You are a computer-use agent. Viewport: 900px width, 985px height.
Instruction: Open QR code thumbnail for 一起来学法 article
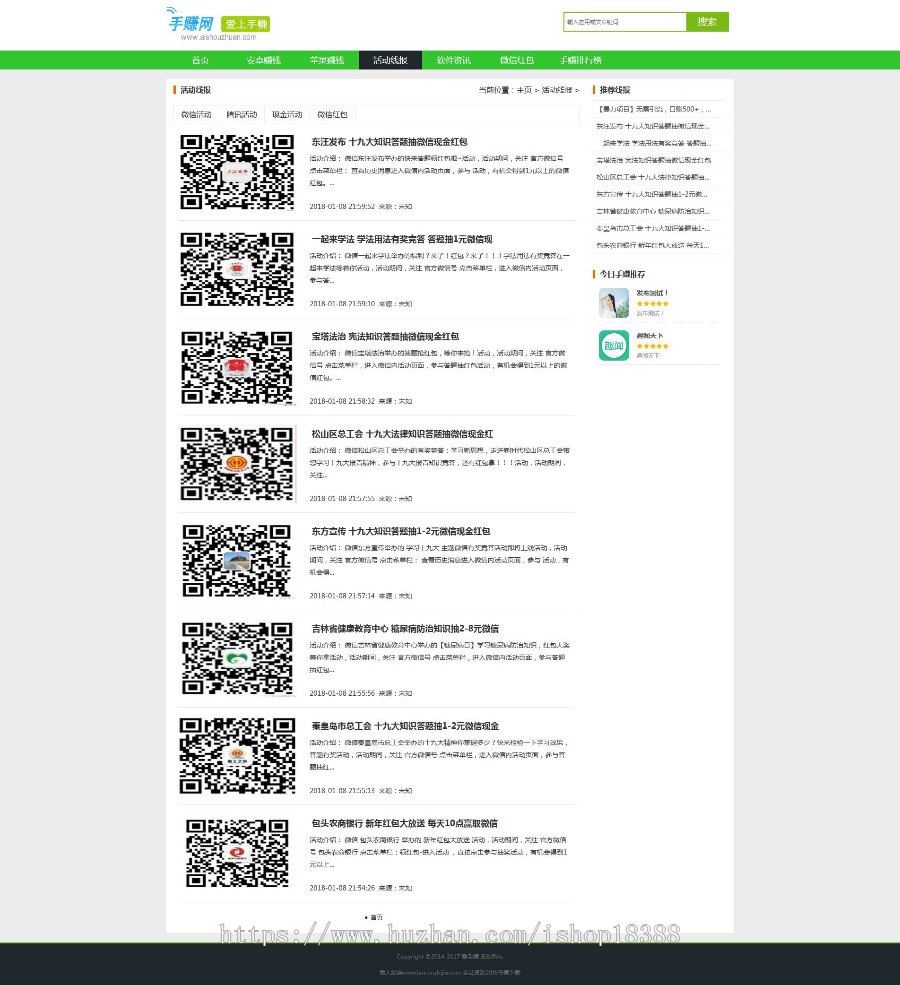click(237, 269)
